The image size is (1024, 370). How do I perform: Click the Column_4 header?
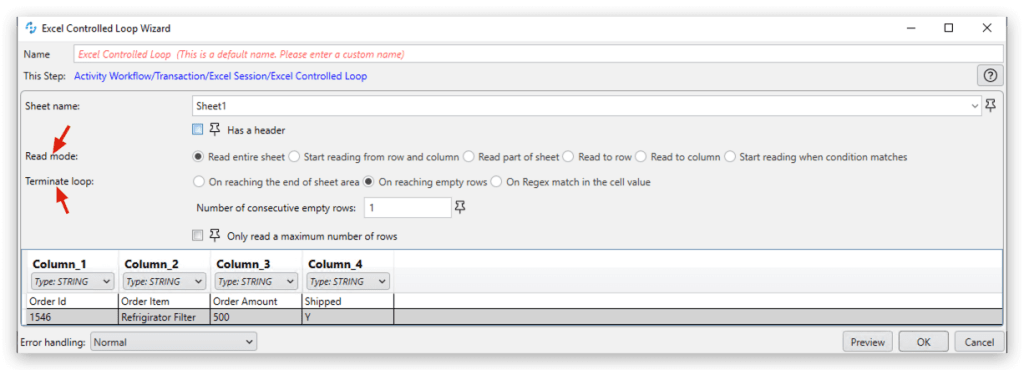click(x=335, y=264)
